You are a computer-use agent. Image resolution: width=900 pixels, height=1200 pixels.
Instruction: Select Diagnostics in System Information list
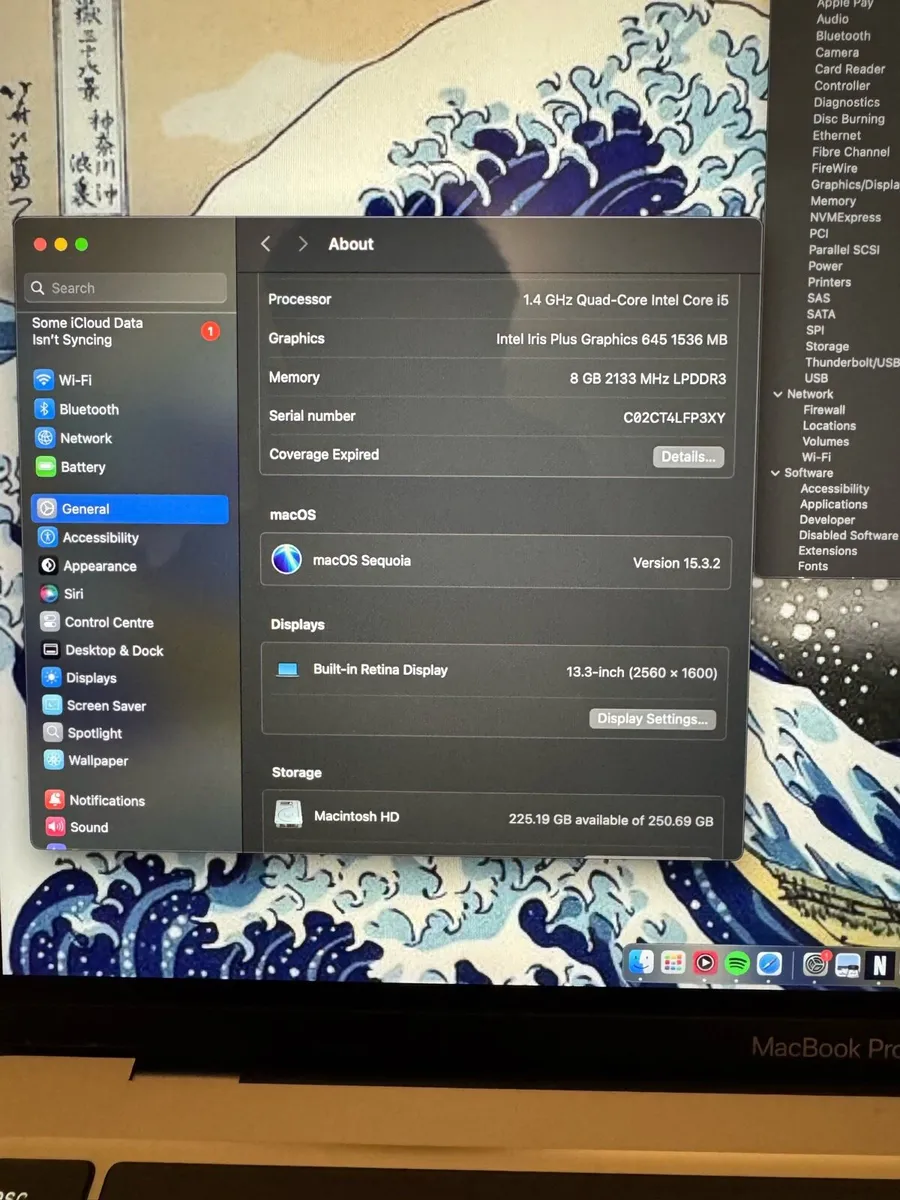[x=847, y=102]
